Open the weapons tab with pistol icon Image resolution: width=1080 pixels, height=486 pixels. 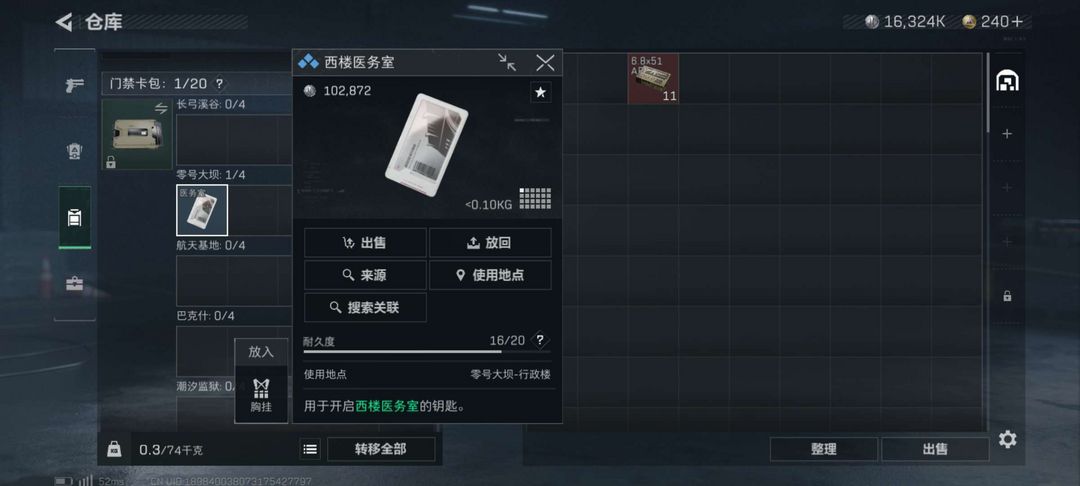coord(74,85)
